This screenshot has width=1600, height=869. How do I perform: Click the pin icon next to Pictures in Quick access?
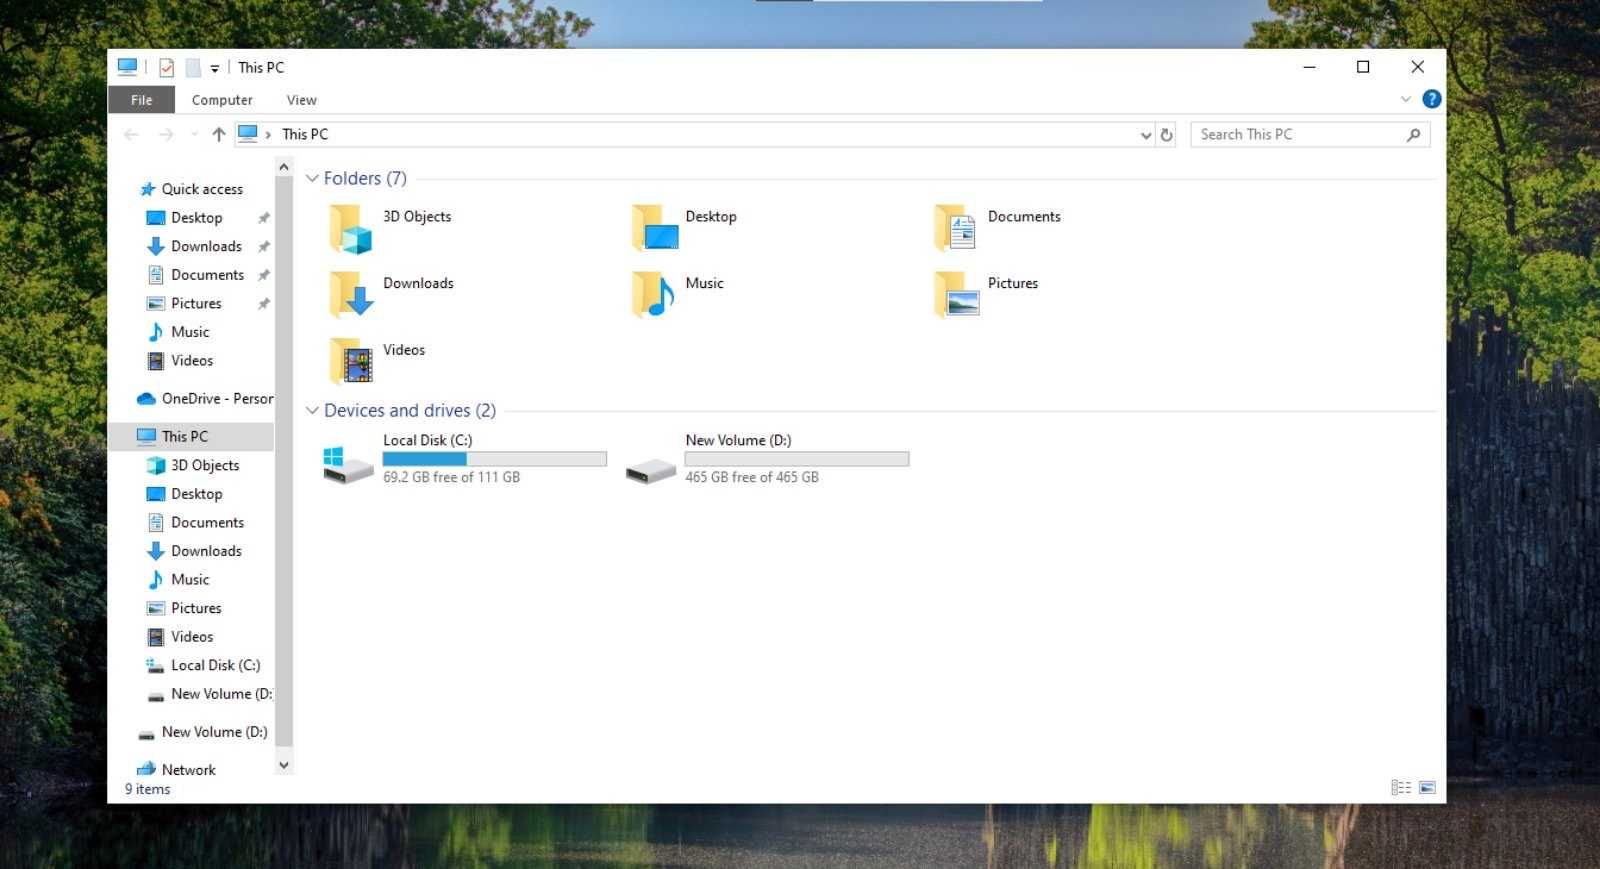[264, 303]
